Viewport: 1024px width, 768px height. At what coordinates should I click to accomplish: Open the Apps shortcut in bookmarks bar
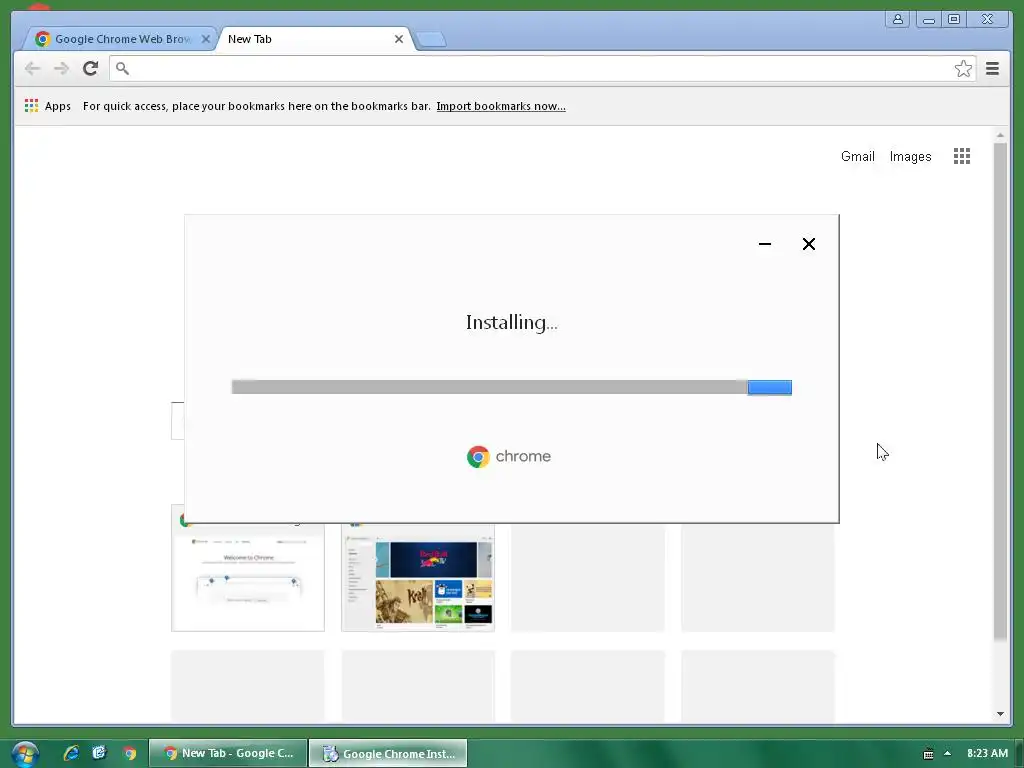pyautogui.click(x=48, y=106)
